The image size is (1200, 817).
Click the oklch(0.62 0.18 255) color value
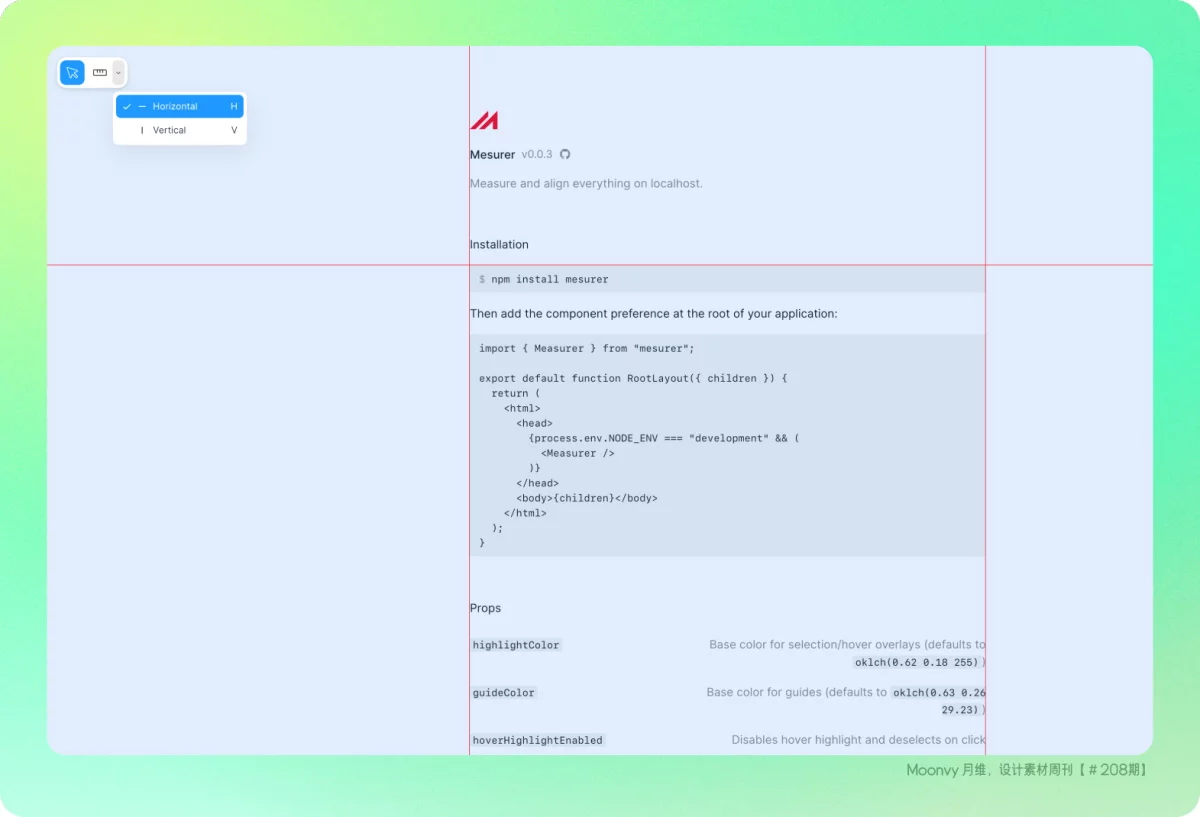916,662
